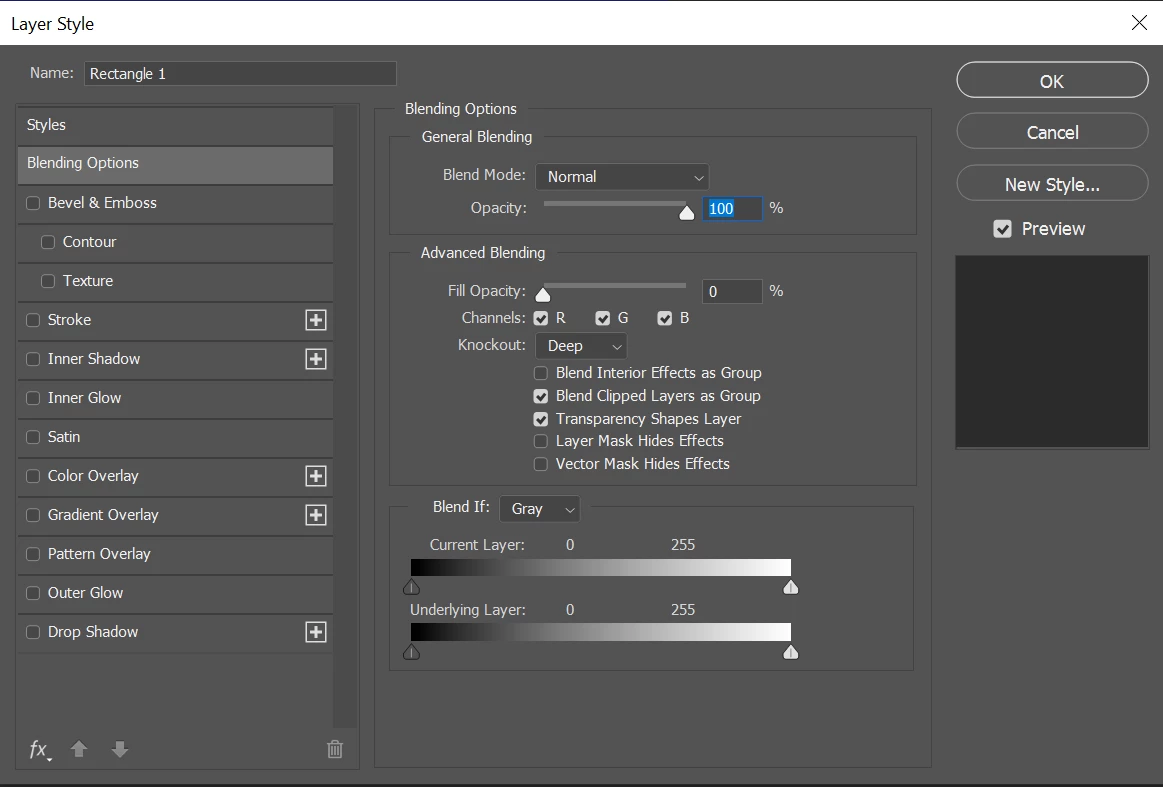Add another Color Overlay with plus icon
Screen dimensions: 1163x787
316,476
